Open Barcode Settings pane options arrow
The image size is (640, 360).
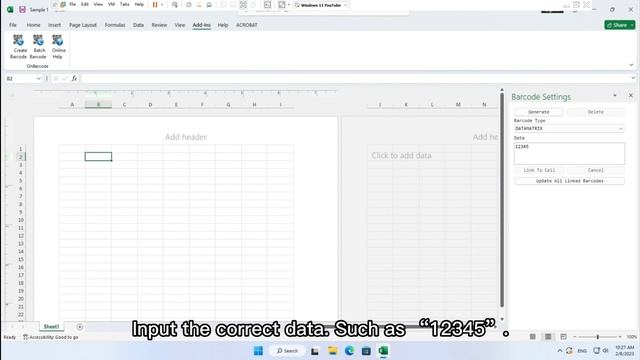[615, 96]
